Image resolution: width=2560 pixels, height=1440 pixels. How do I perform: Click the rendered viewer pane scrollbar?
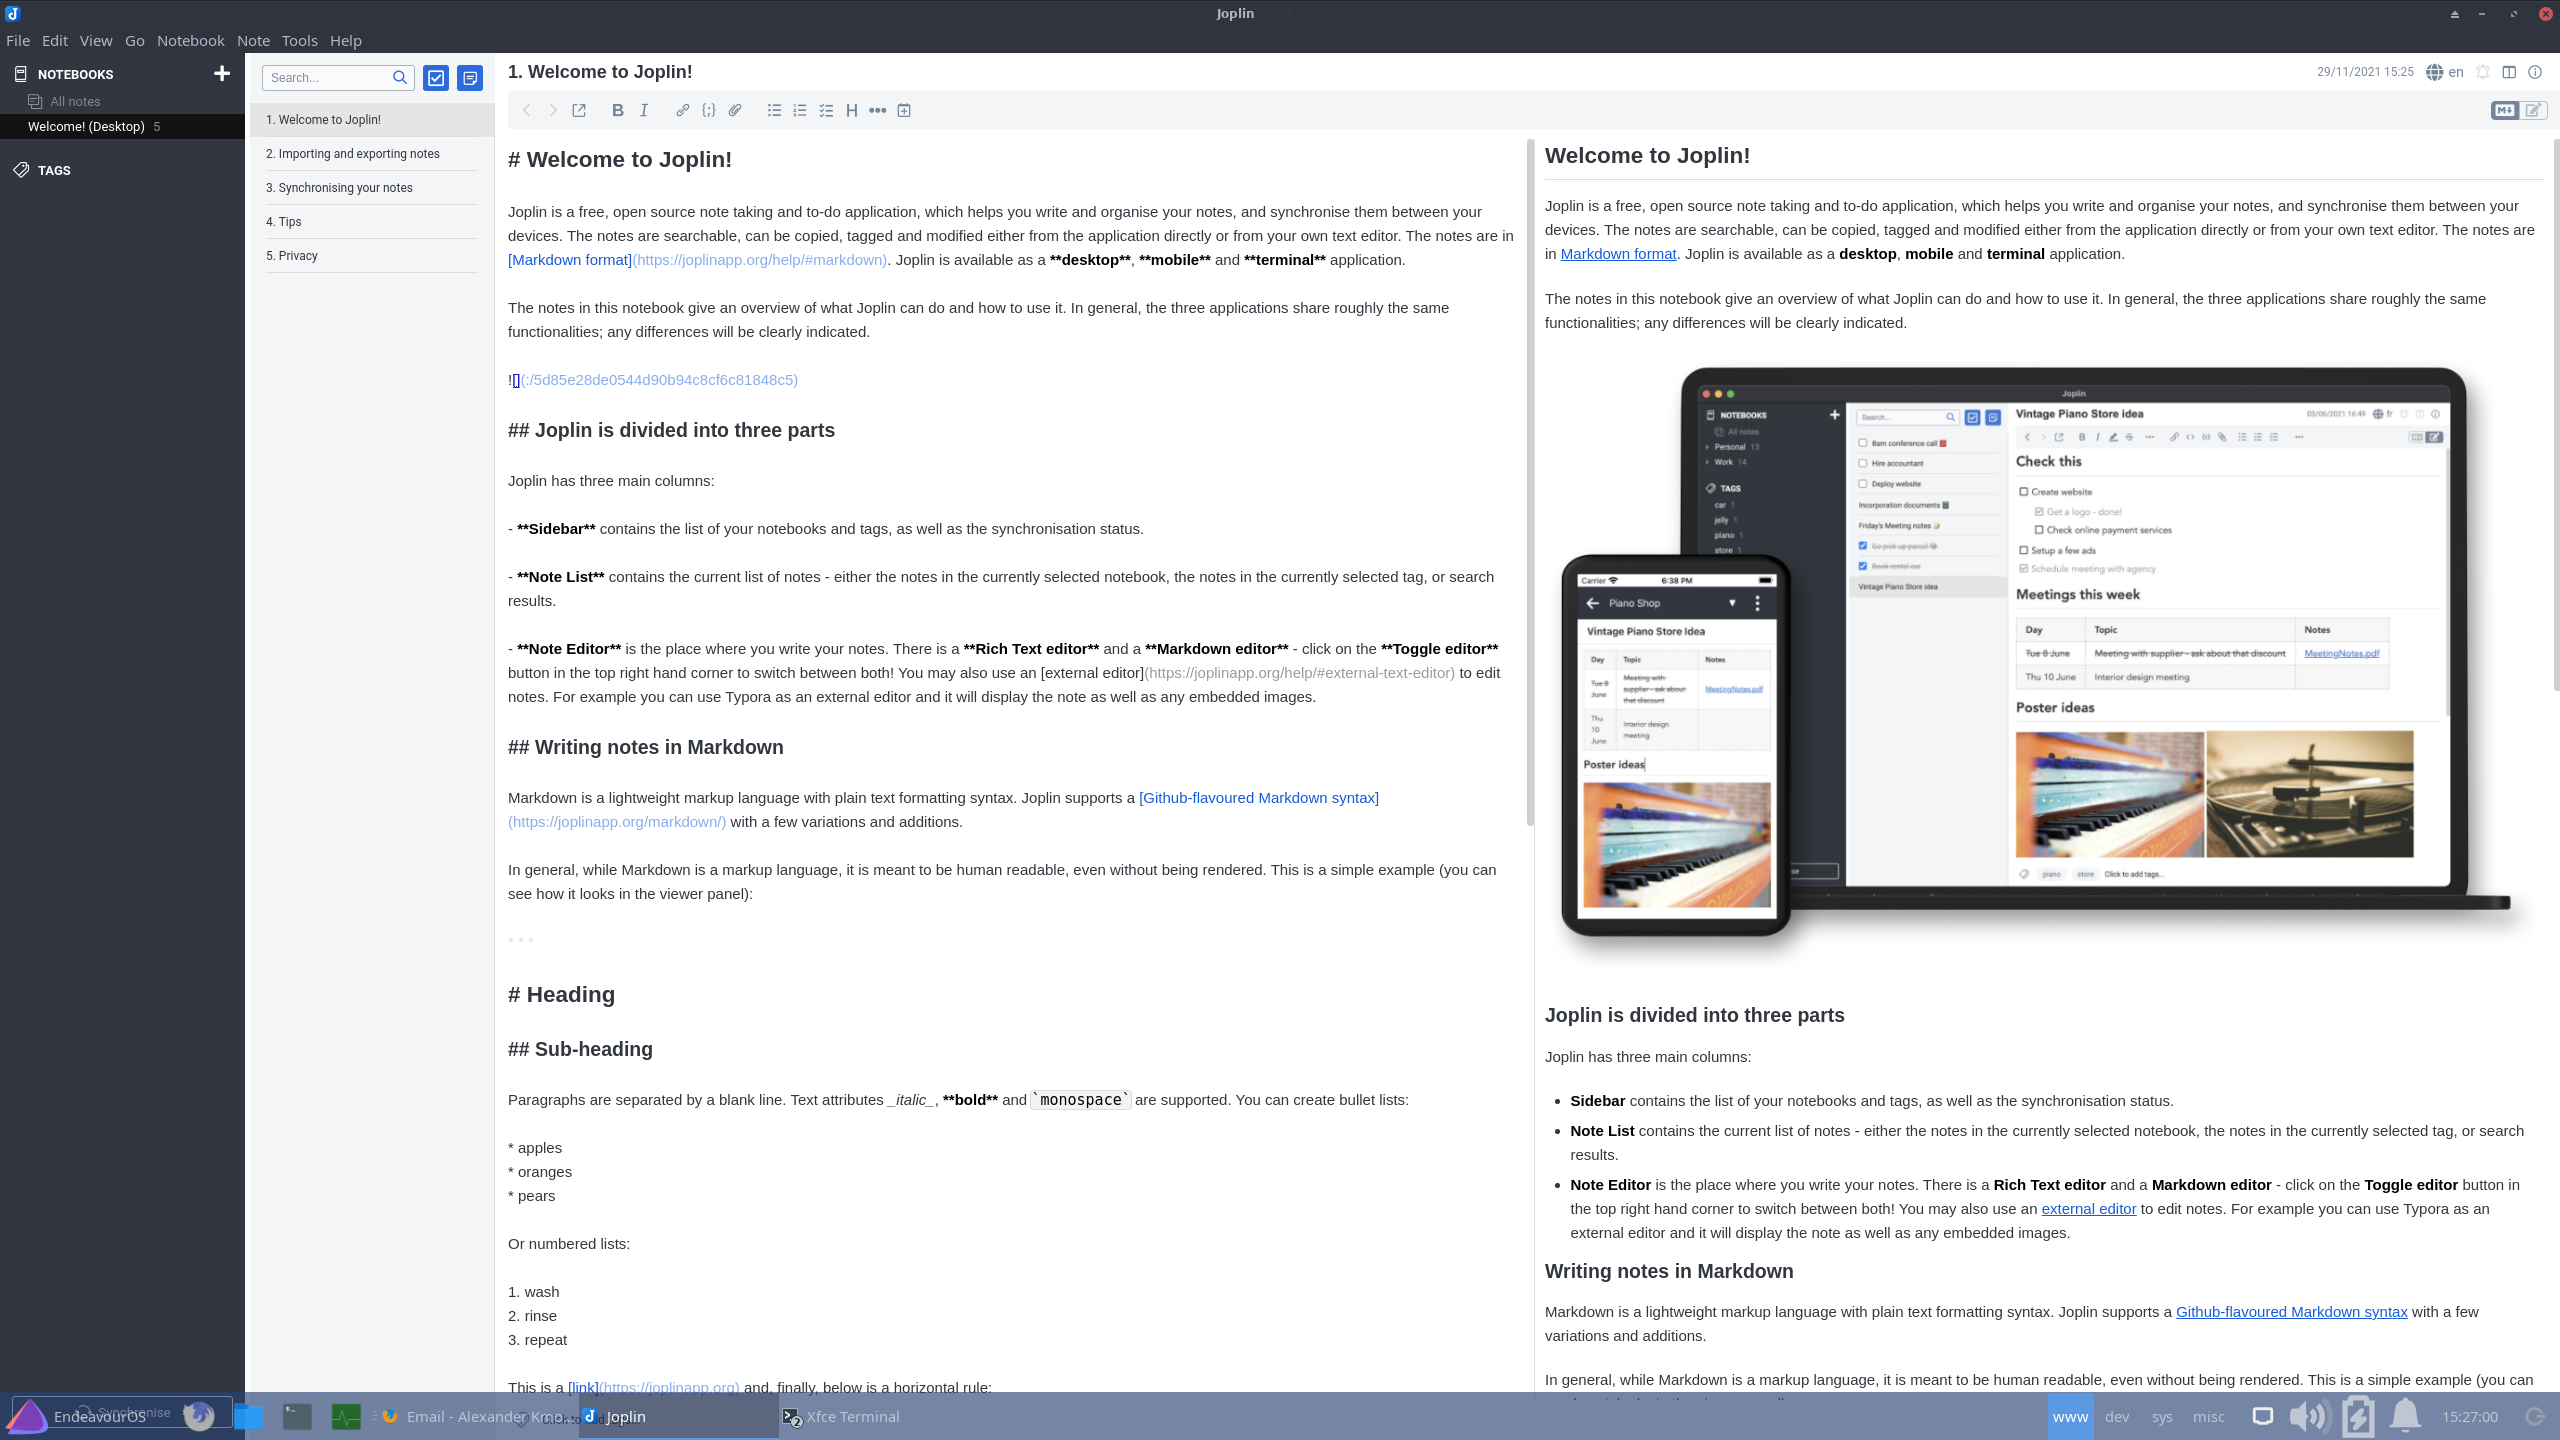click(x=2555, y=414)
